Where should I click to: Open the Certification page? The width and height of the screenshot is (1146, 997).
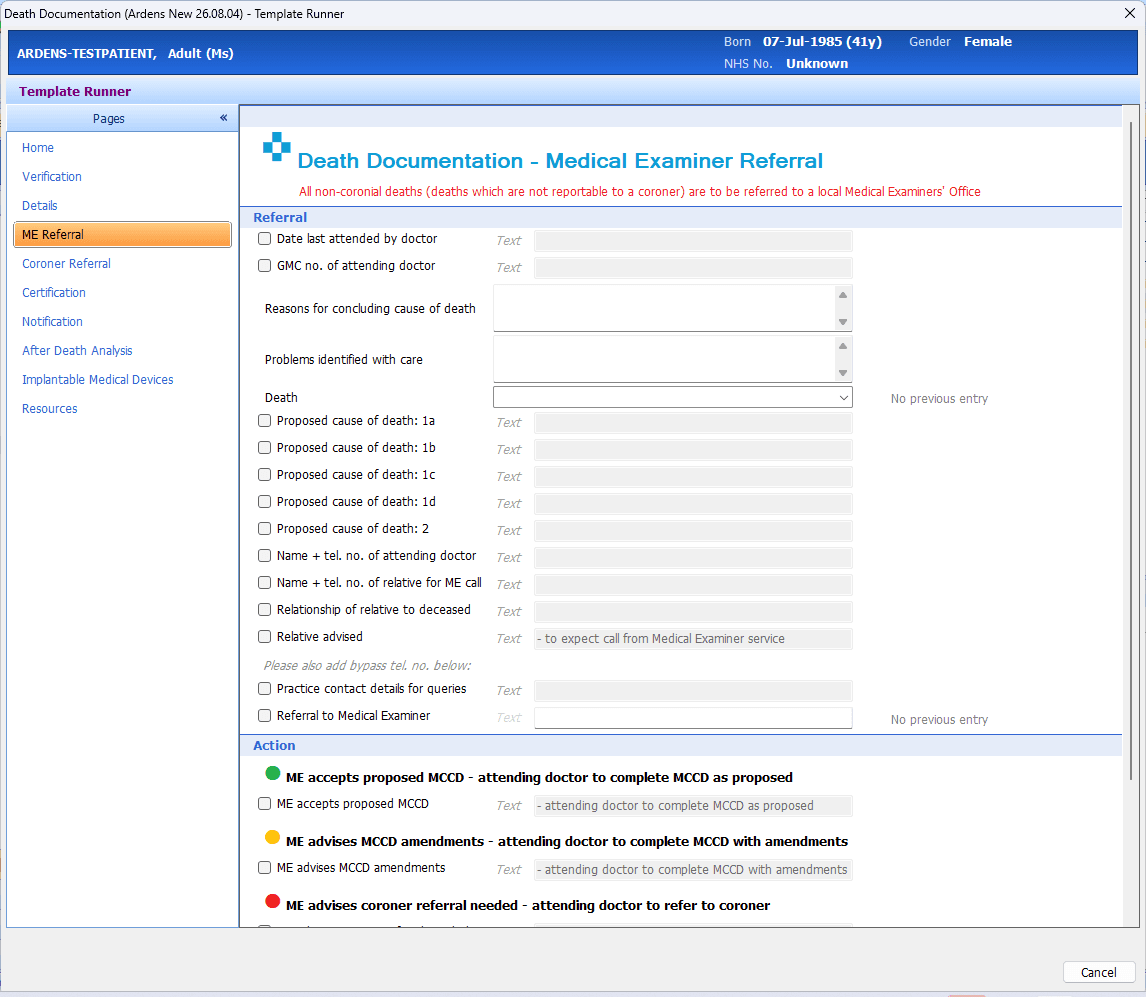(54, 293)
